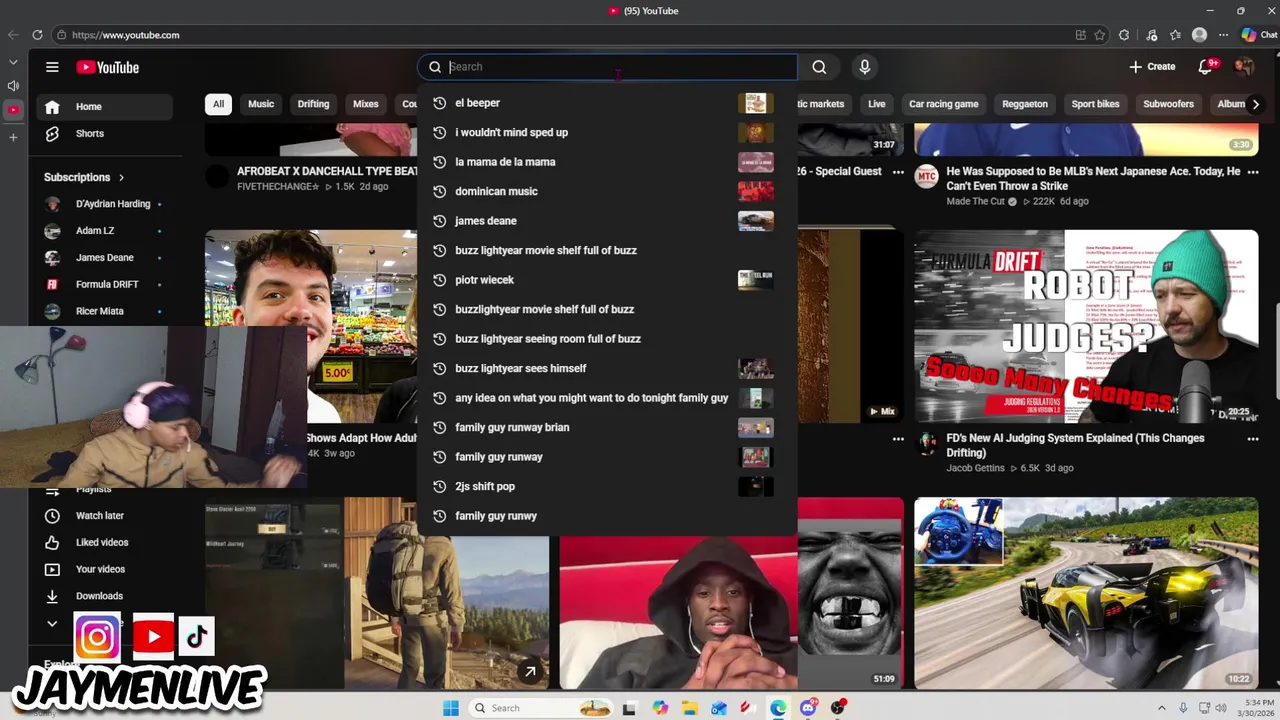Open Formula DRIFT subscription channel
1280x720 pixels.
tap(106, 285)
